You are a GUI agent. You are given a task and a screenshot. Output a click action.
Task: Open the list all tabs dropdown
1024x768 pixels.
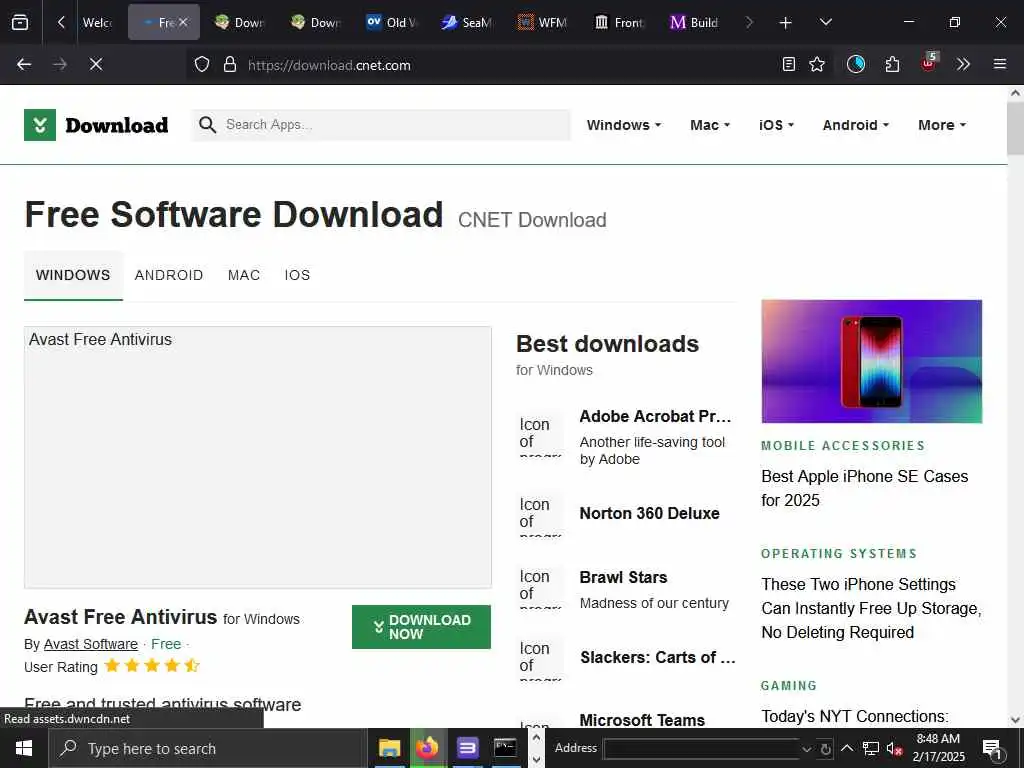825,22
